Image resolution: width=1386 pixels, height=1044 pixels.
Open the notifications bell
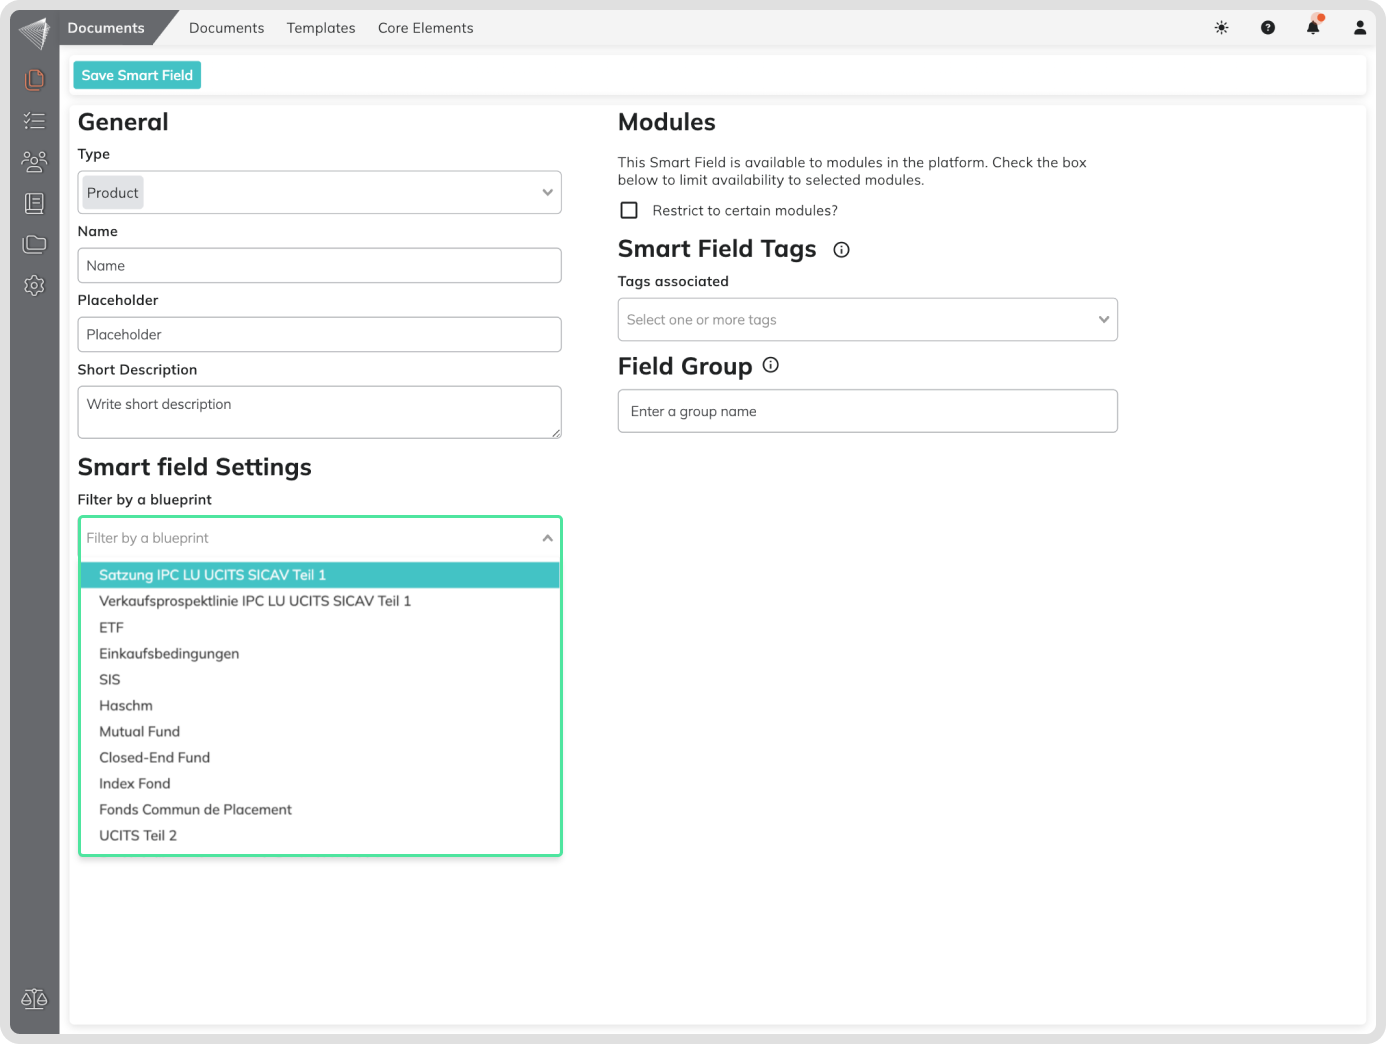tap(1313, 28)
